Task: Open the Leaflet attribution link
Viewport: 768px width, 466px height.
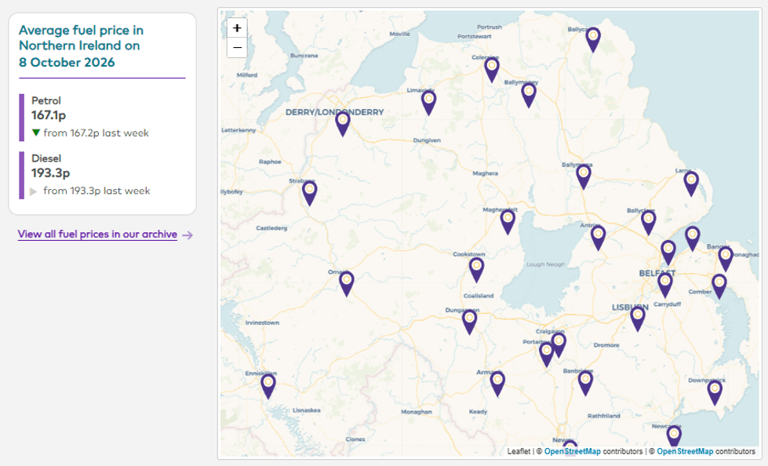Action: click(518, 451)
